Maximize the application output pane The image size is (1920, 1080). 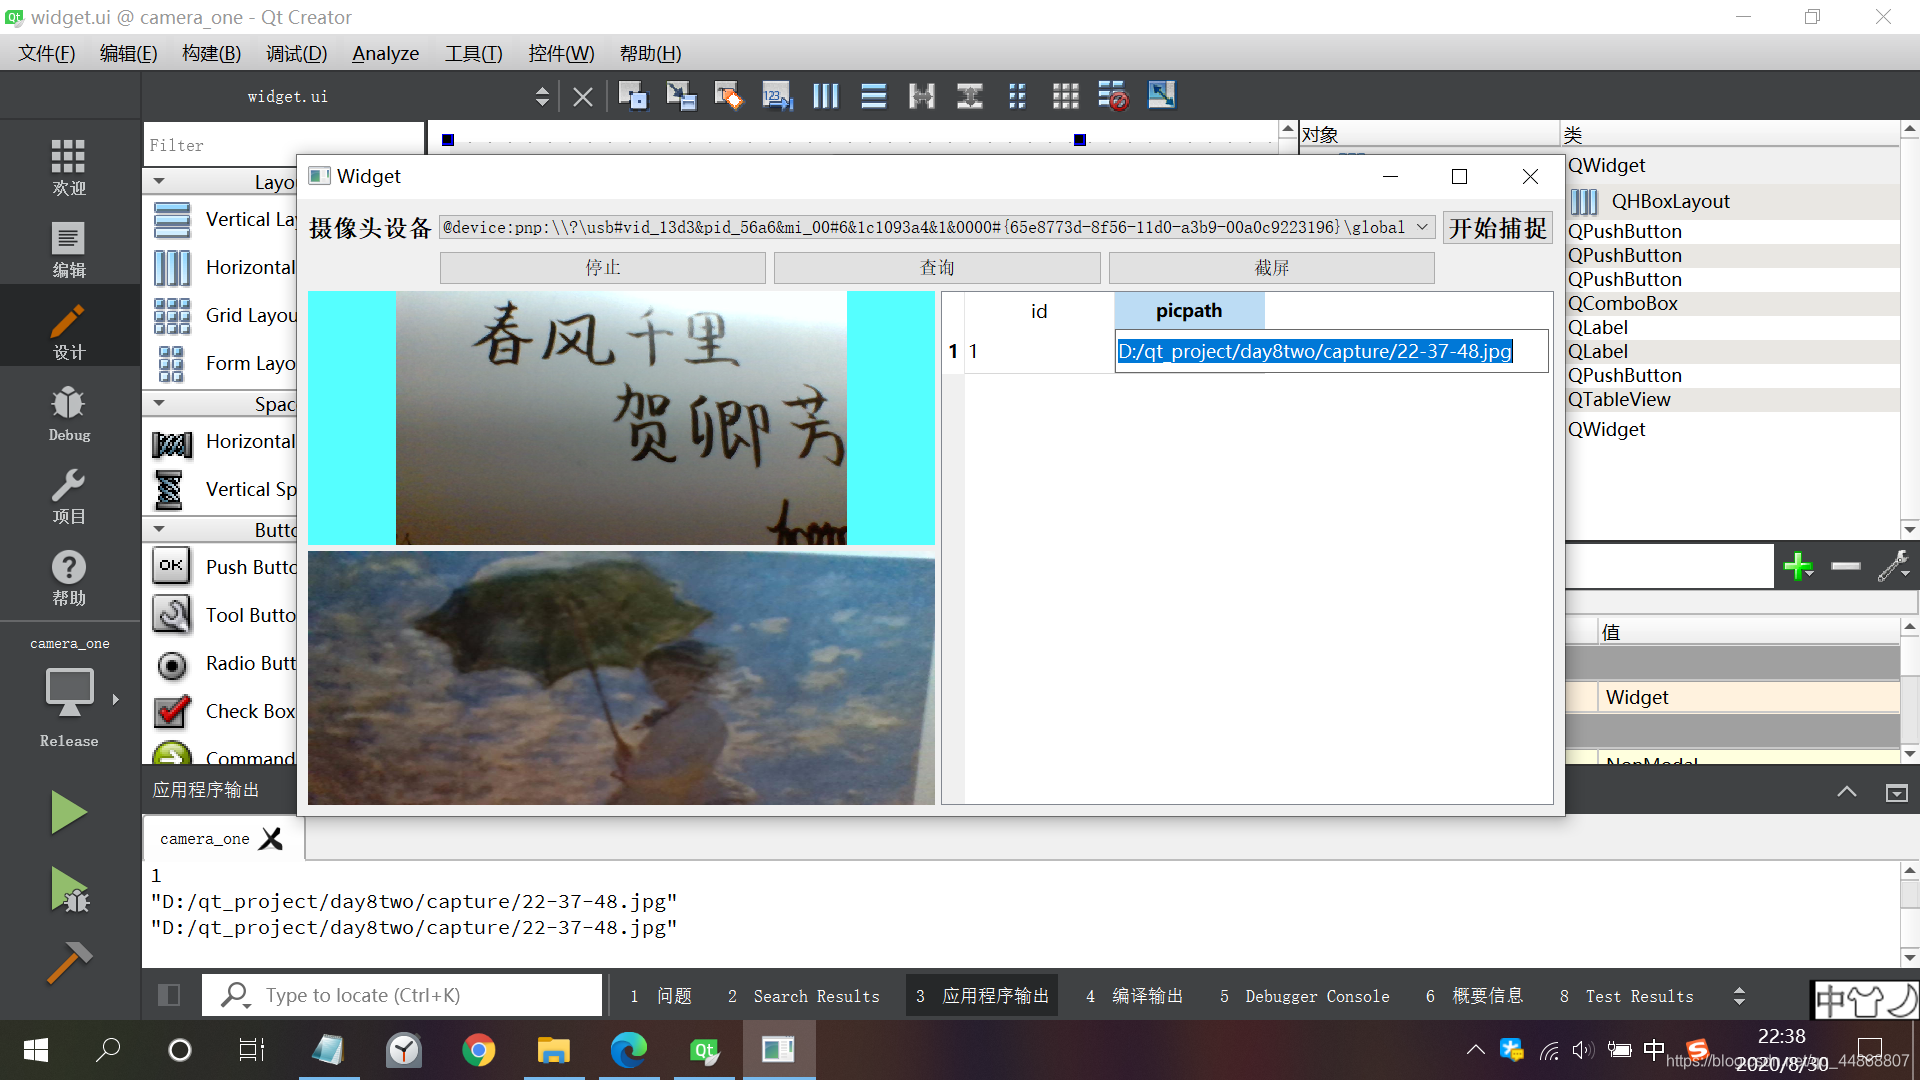coord(1896,792)
